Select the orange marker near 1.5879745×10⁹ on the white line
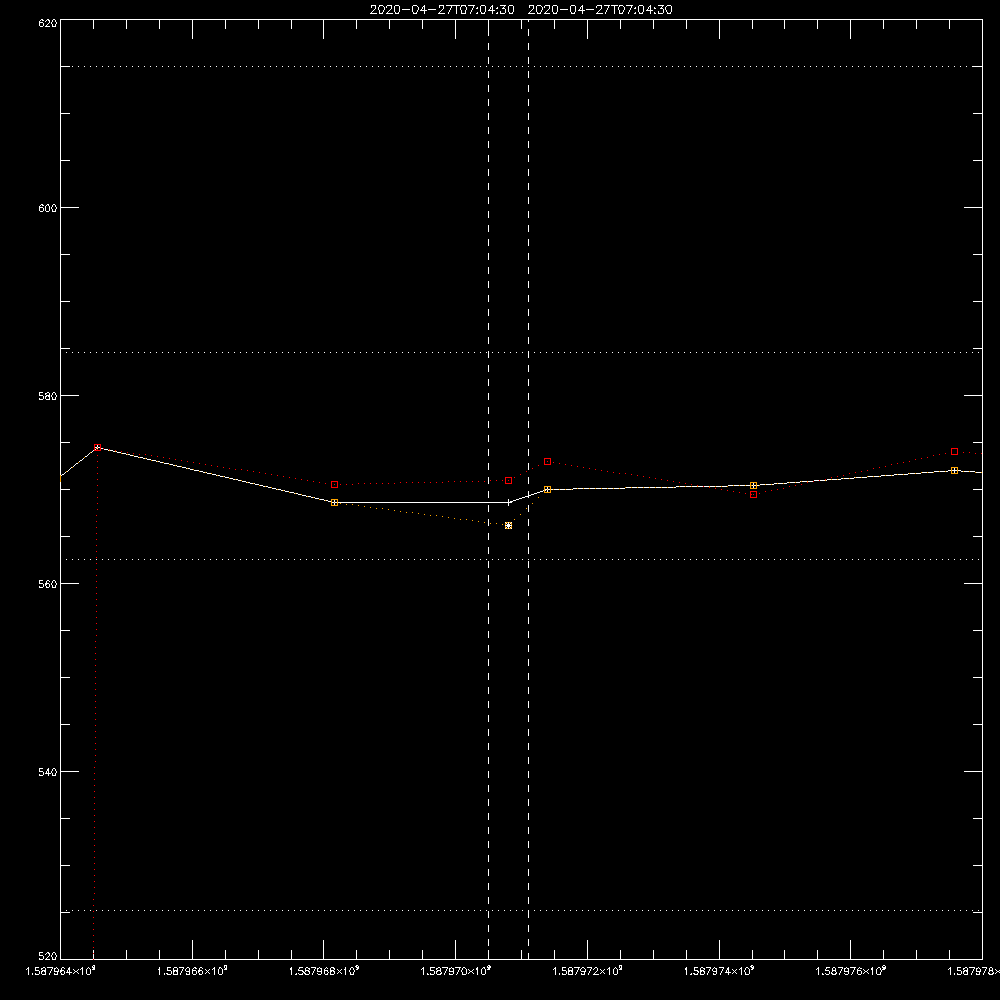The width and height of the screenshot is (1000, 1000). tap(753, 485)
